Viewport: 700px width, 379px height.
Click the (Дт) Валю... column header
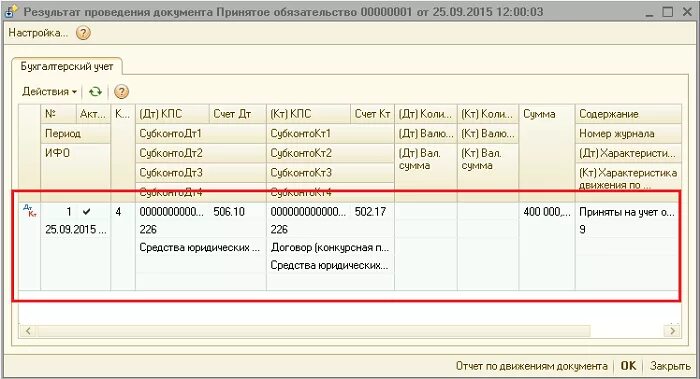pyautogui.click(x=426, y=133)
